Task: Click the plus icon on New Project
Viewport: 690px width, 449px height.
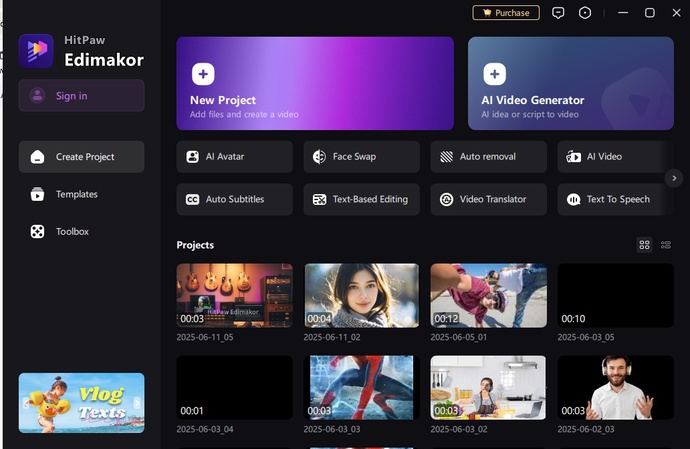Action: [203, 74]
